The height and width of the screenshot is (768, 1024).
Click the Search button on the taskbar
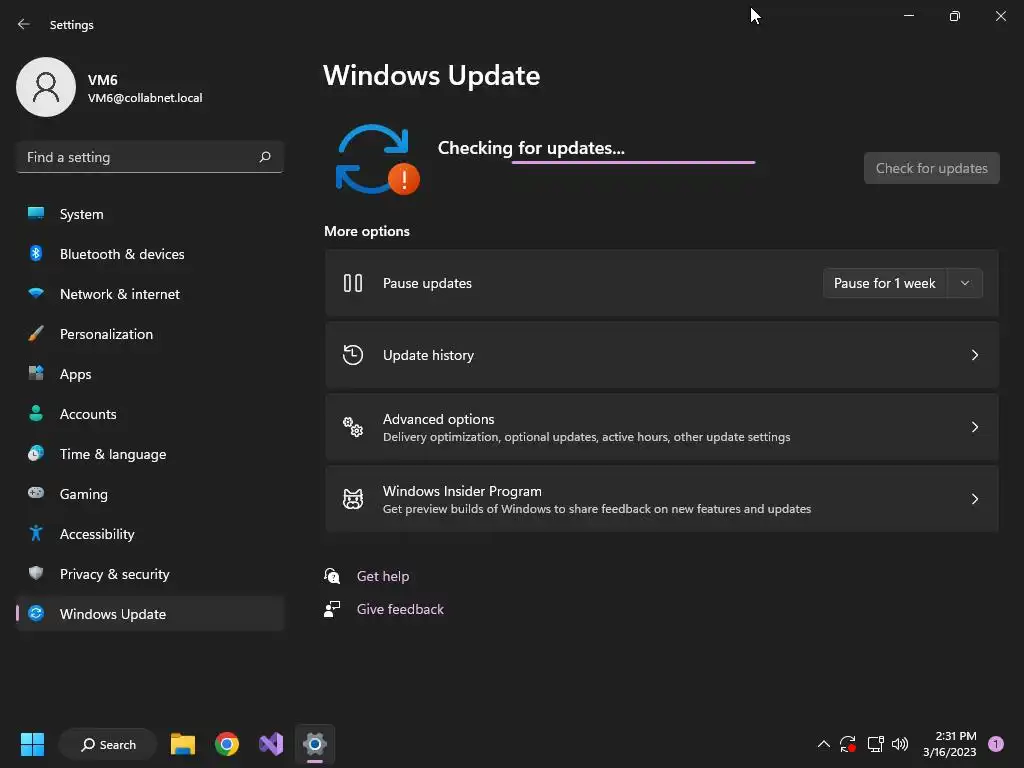pyautogui.click(x=108, y=744)
